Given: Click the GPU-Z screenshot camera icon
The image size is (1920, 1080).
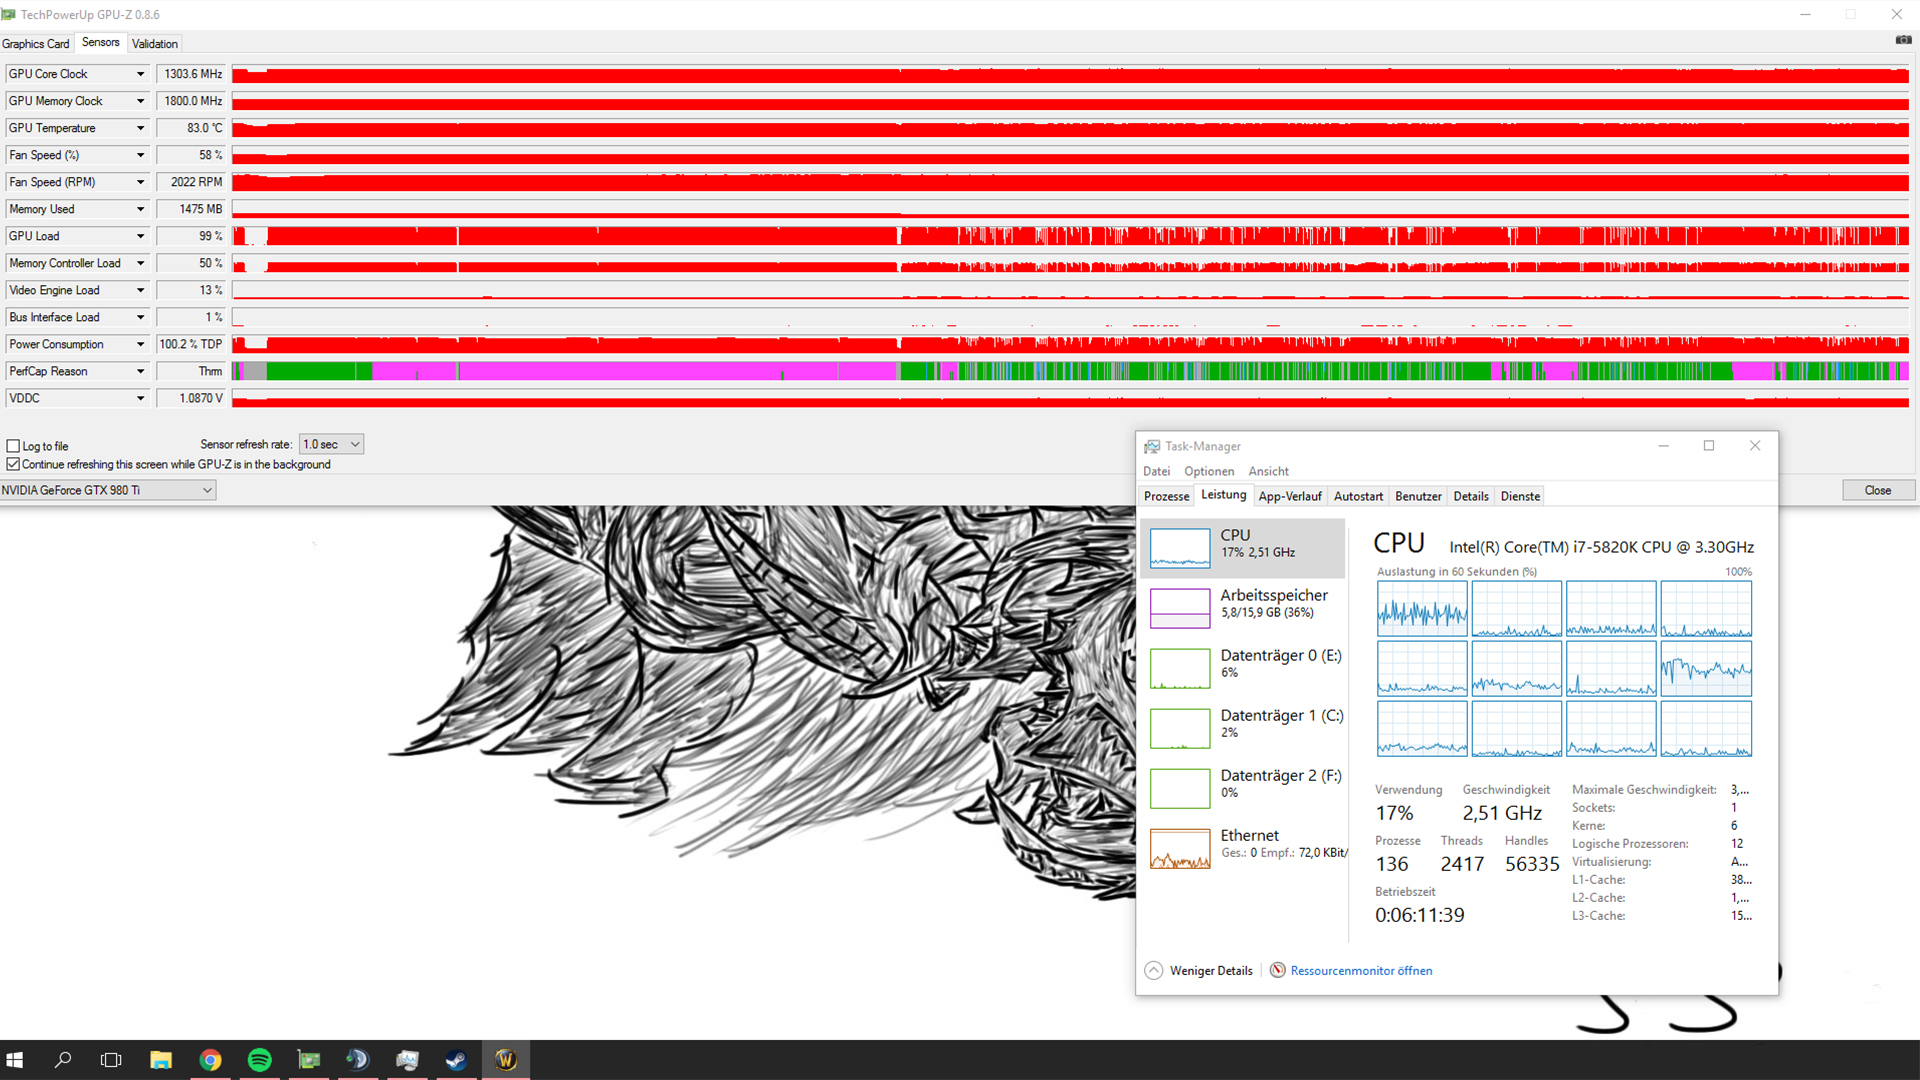Looking at the screenshot, I should pos(1903,40).
